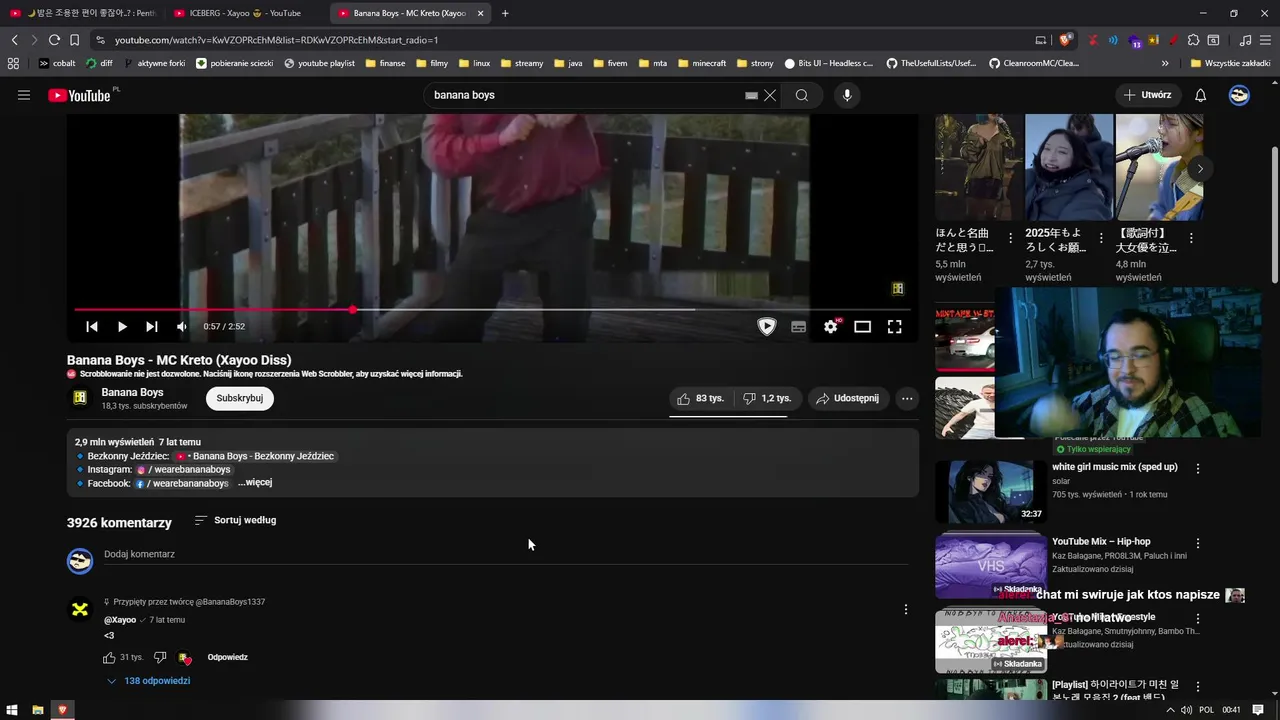Reload the page
Image resolution: width=1280 pixels, height=720 pixels.
54,40
